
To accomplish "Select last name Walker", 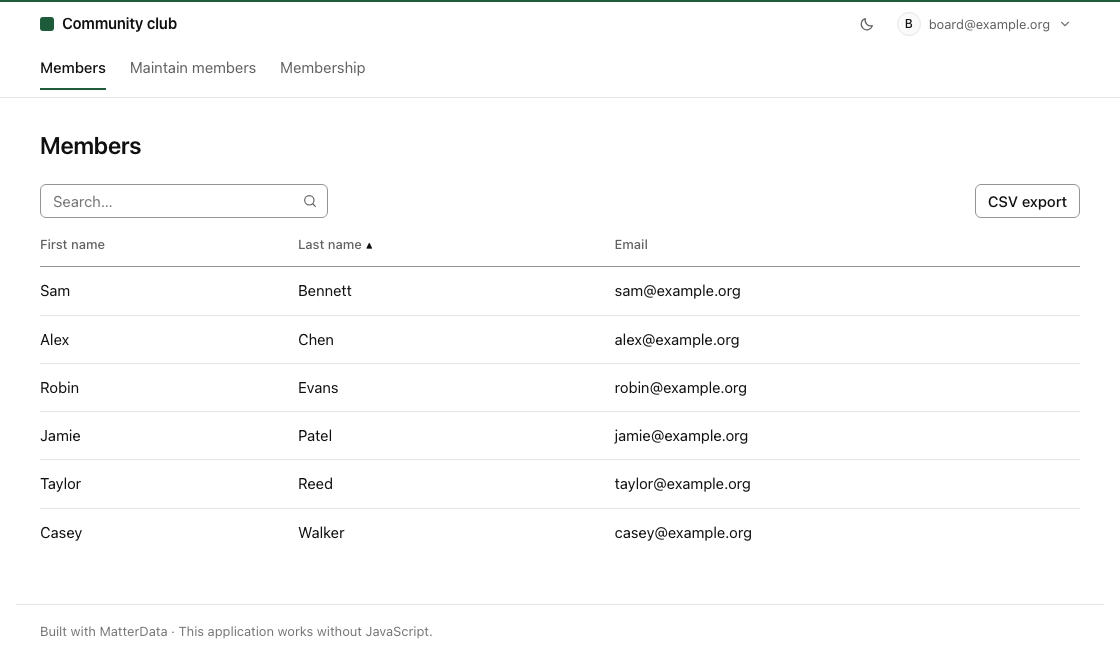I will coord(321,533).
